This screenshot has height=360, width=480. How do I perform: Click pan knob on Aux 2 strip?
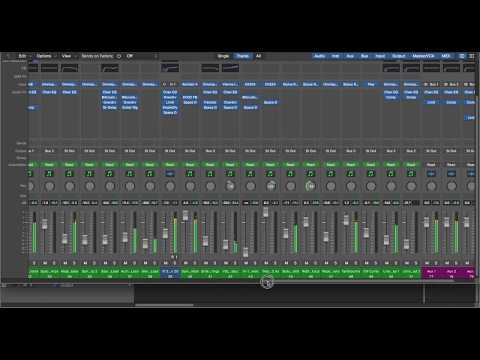pyautogui.click(x=451, y=186)
